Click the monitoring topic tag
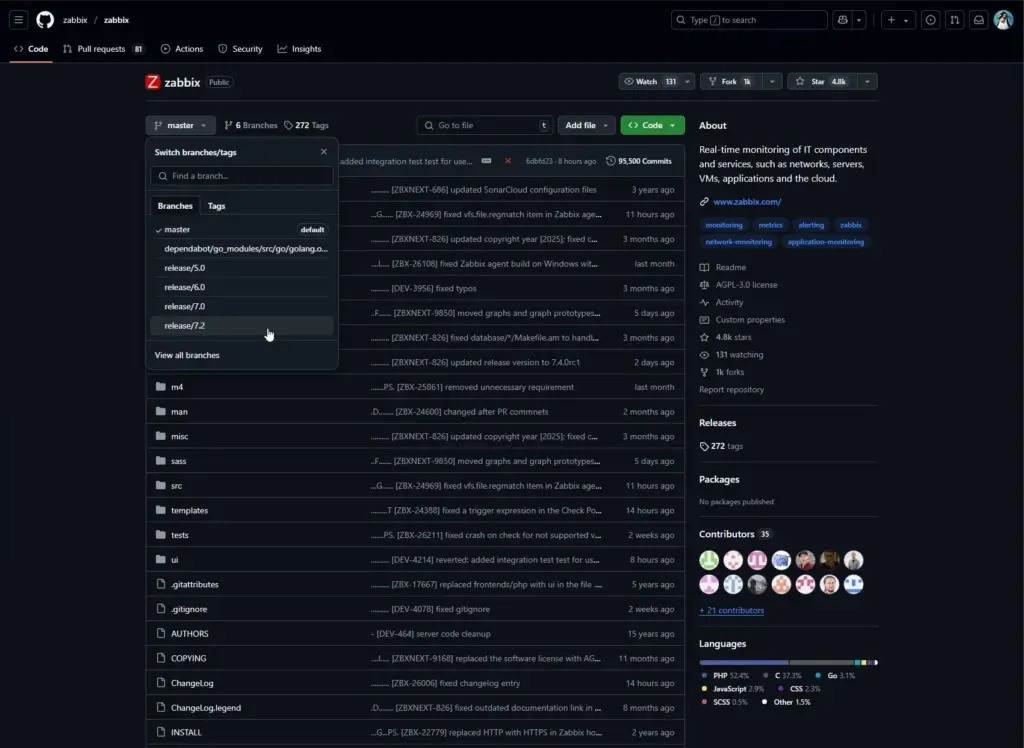The height and width of the screenshot is (748, 1024). [x=724, y=225]
